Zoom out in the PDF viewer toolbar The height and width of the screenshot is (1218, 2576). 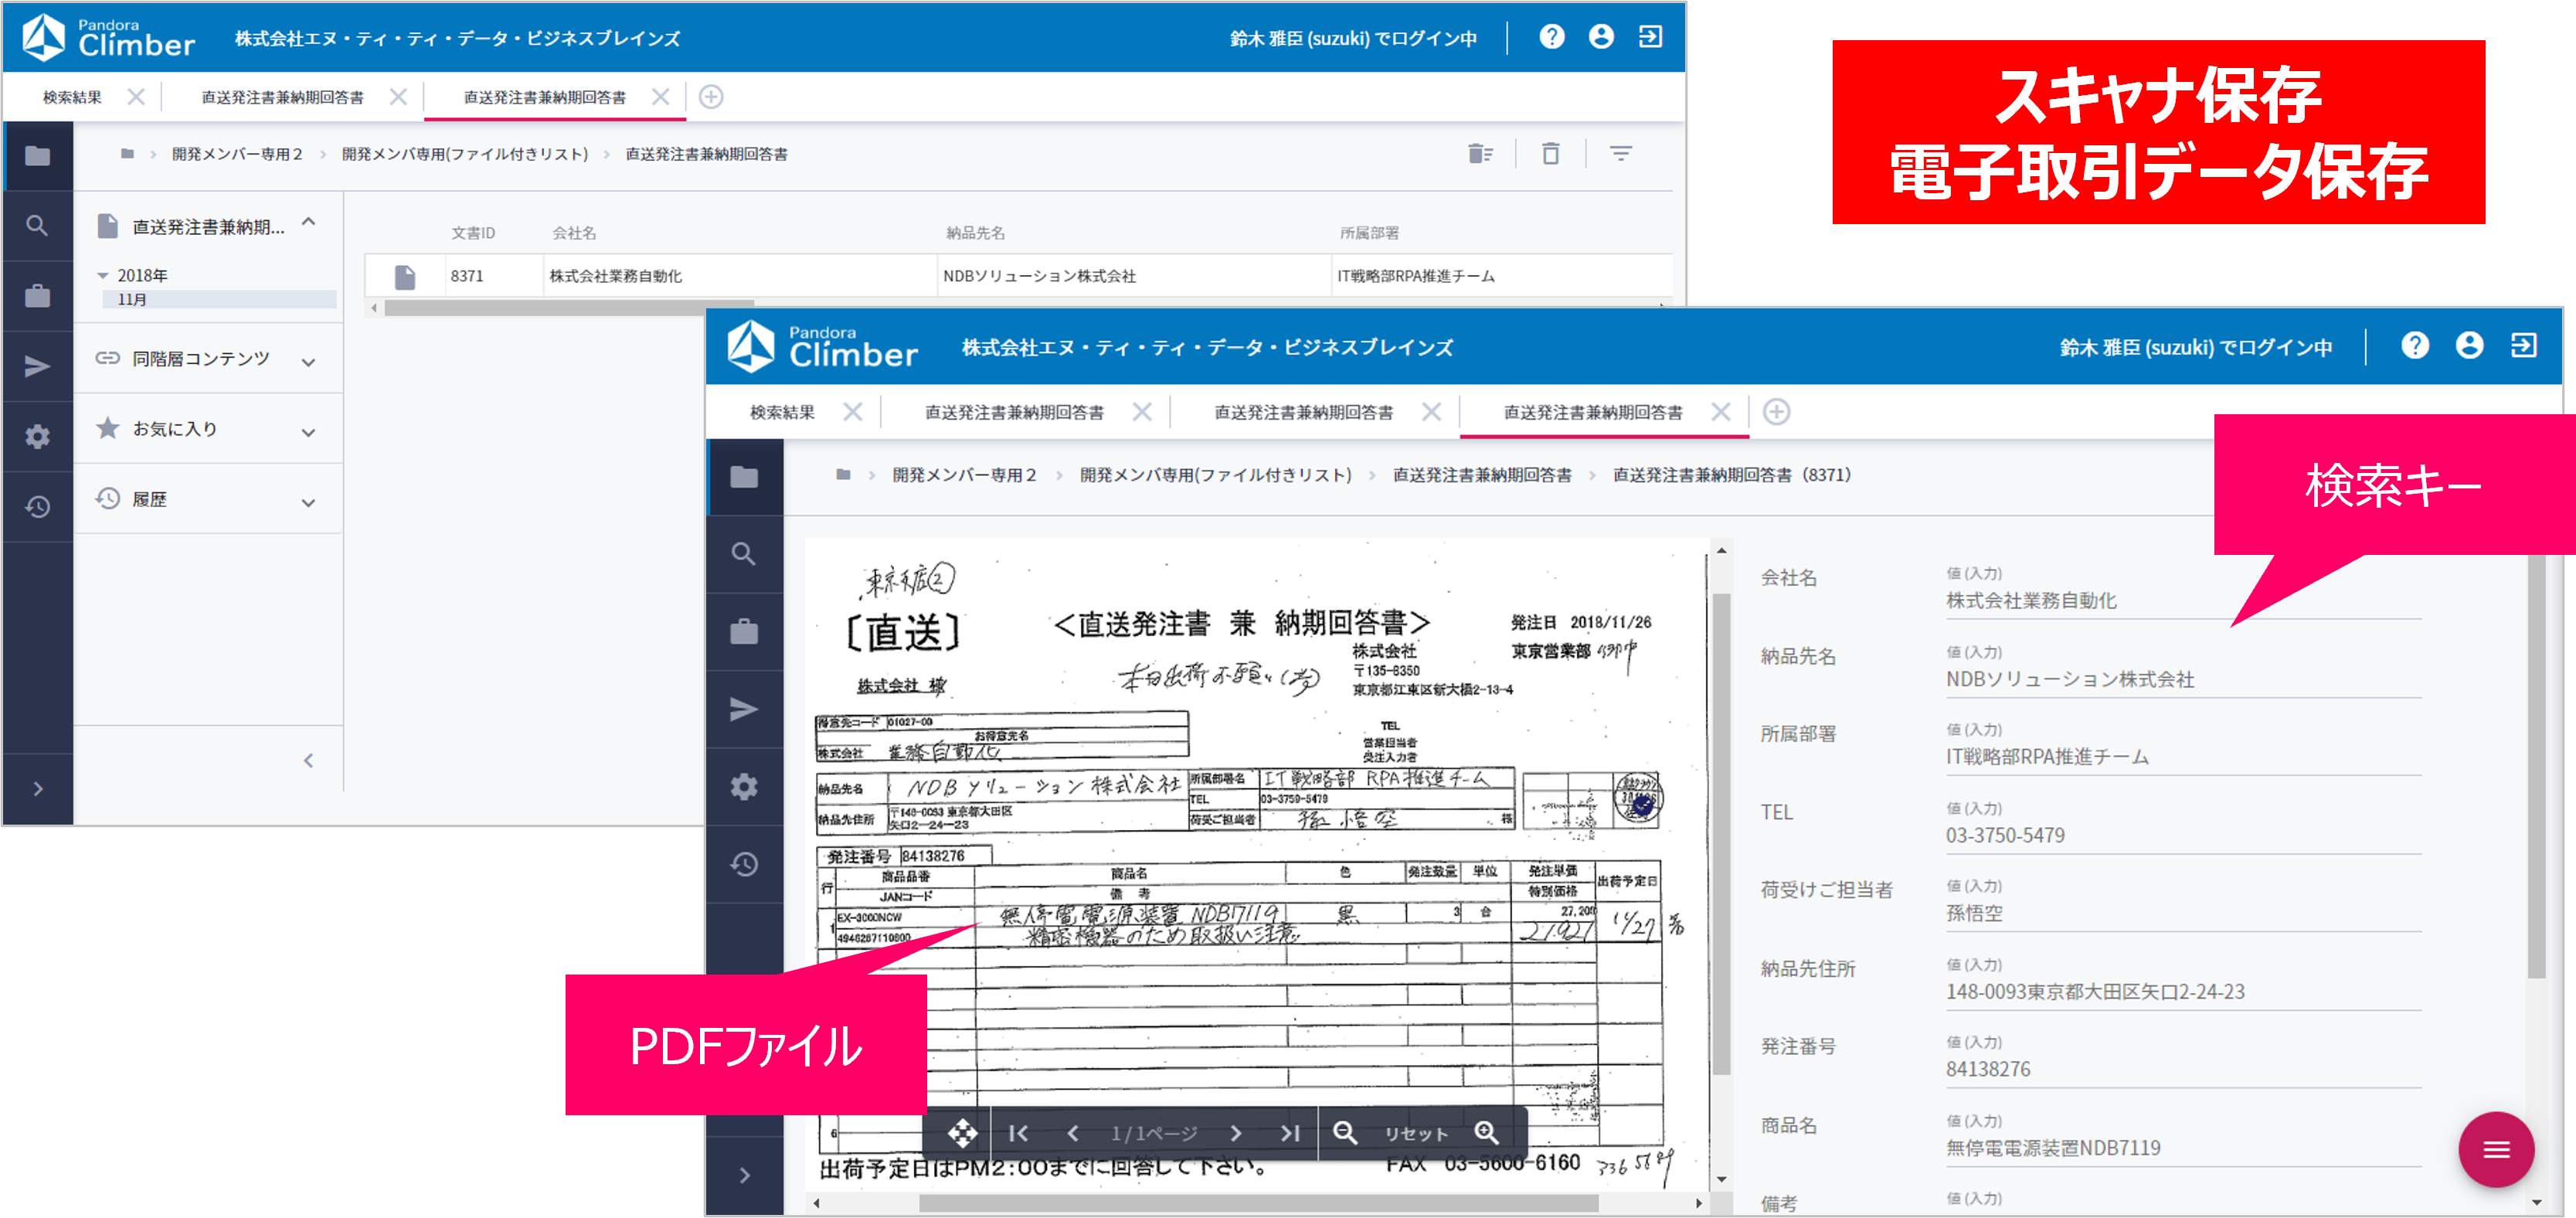pyautogui.click(x=1345, y=1132)
